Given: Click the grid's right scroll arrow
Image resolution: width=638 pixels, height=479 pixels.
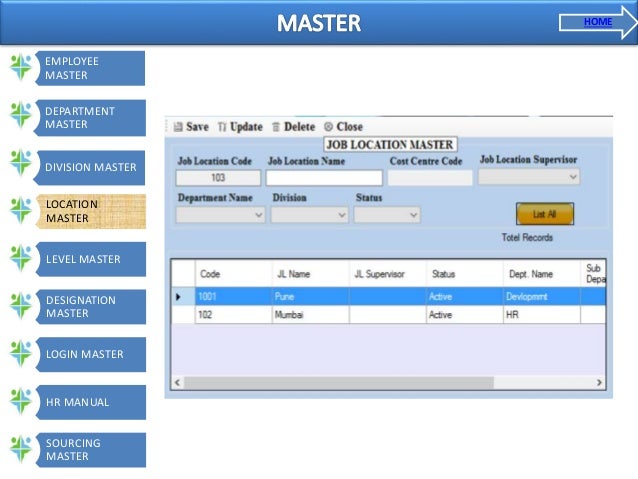Looking at the screenshot, I should point(599,383).
